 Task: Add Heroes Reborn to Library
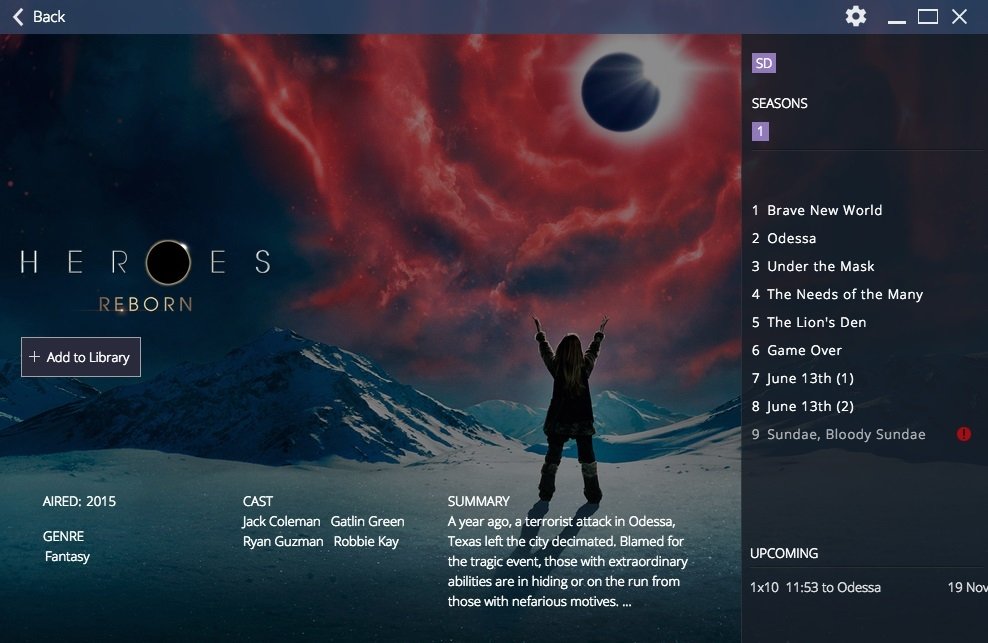[81, 357]
